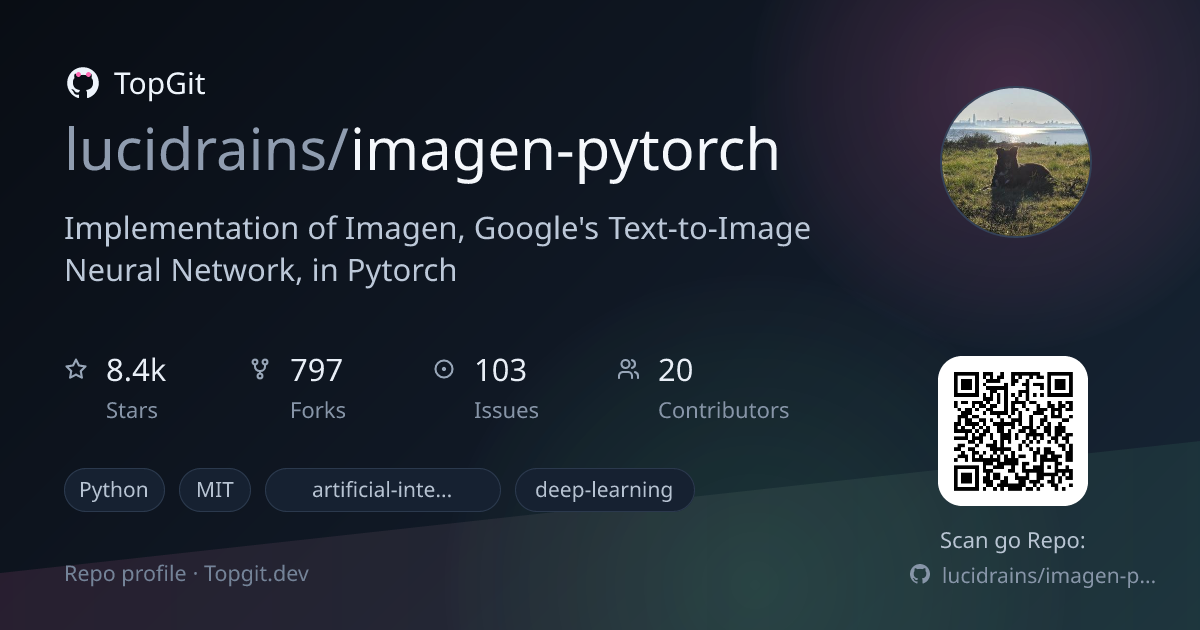Click the Contributors label
1200x630 pixels.
point(723,411)
